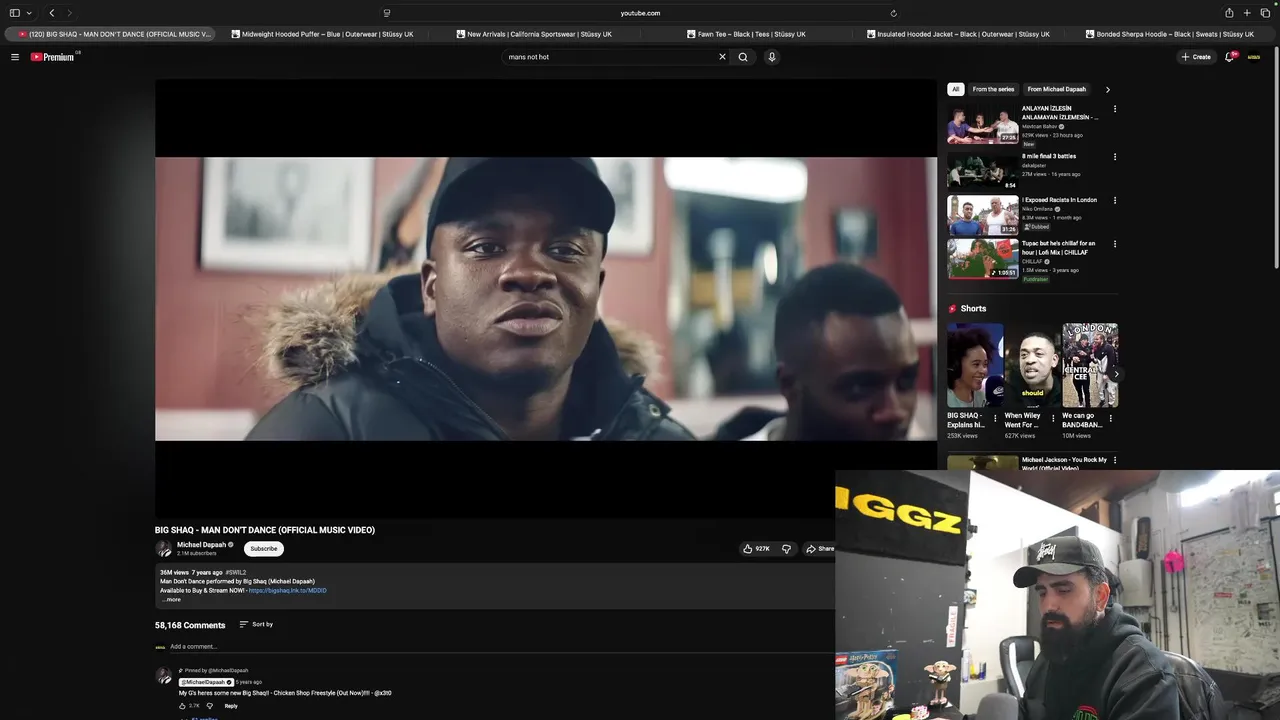The height and width of the screenshot is (720, 1280).
Task: Focus the search box with mans not hot
Action: coord(610,57)
